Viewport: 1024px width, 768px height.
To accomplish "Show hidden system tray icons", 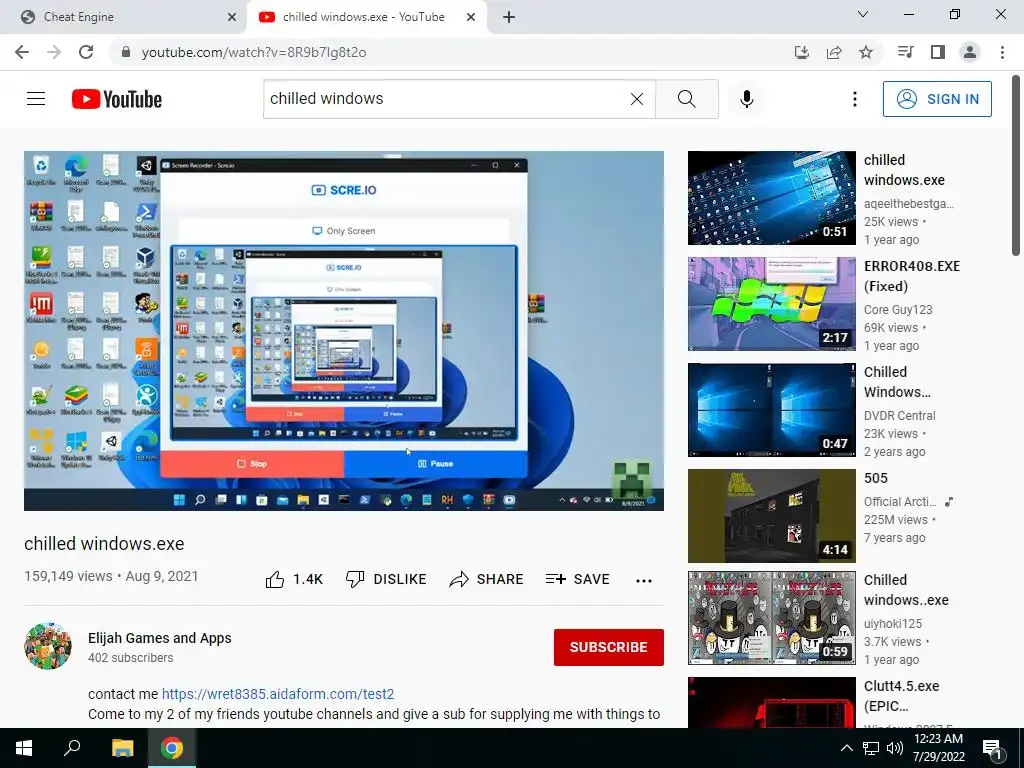I will coord(846,748).
